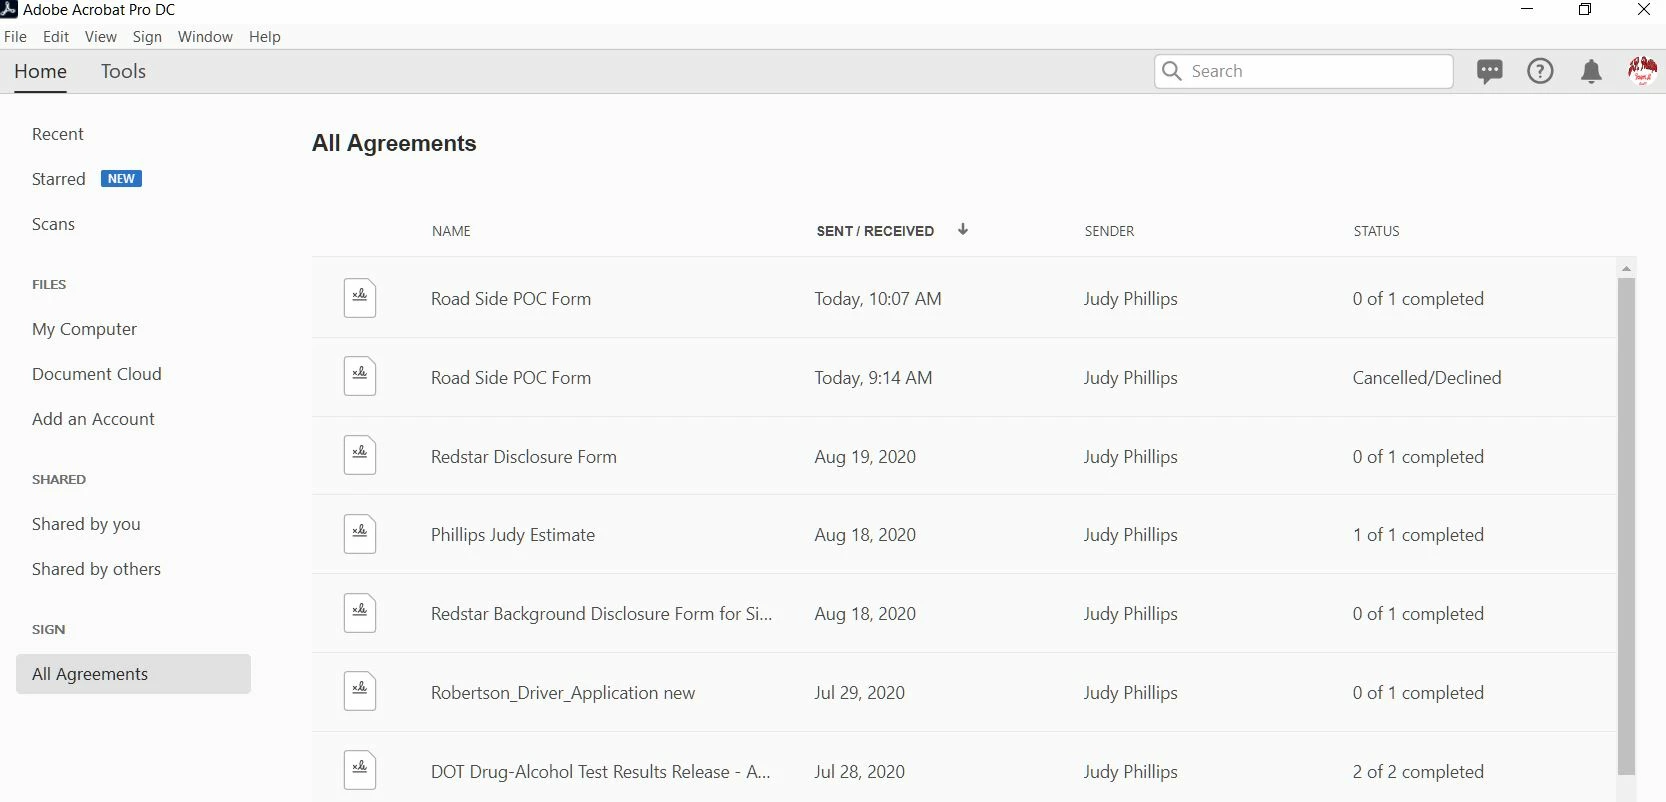Click the Aug 19, 2020 date
This screenshot has height=802, width=1666.
(x=865, y=457)
